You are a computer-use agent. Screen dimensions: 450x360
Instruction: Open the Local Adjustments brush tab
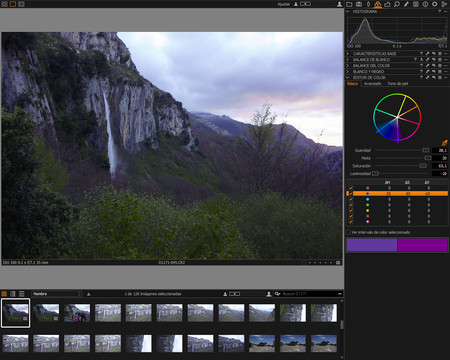click(x=406, y=4)
